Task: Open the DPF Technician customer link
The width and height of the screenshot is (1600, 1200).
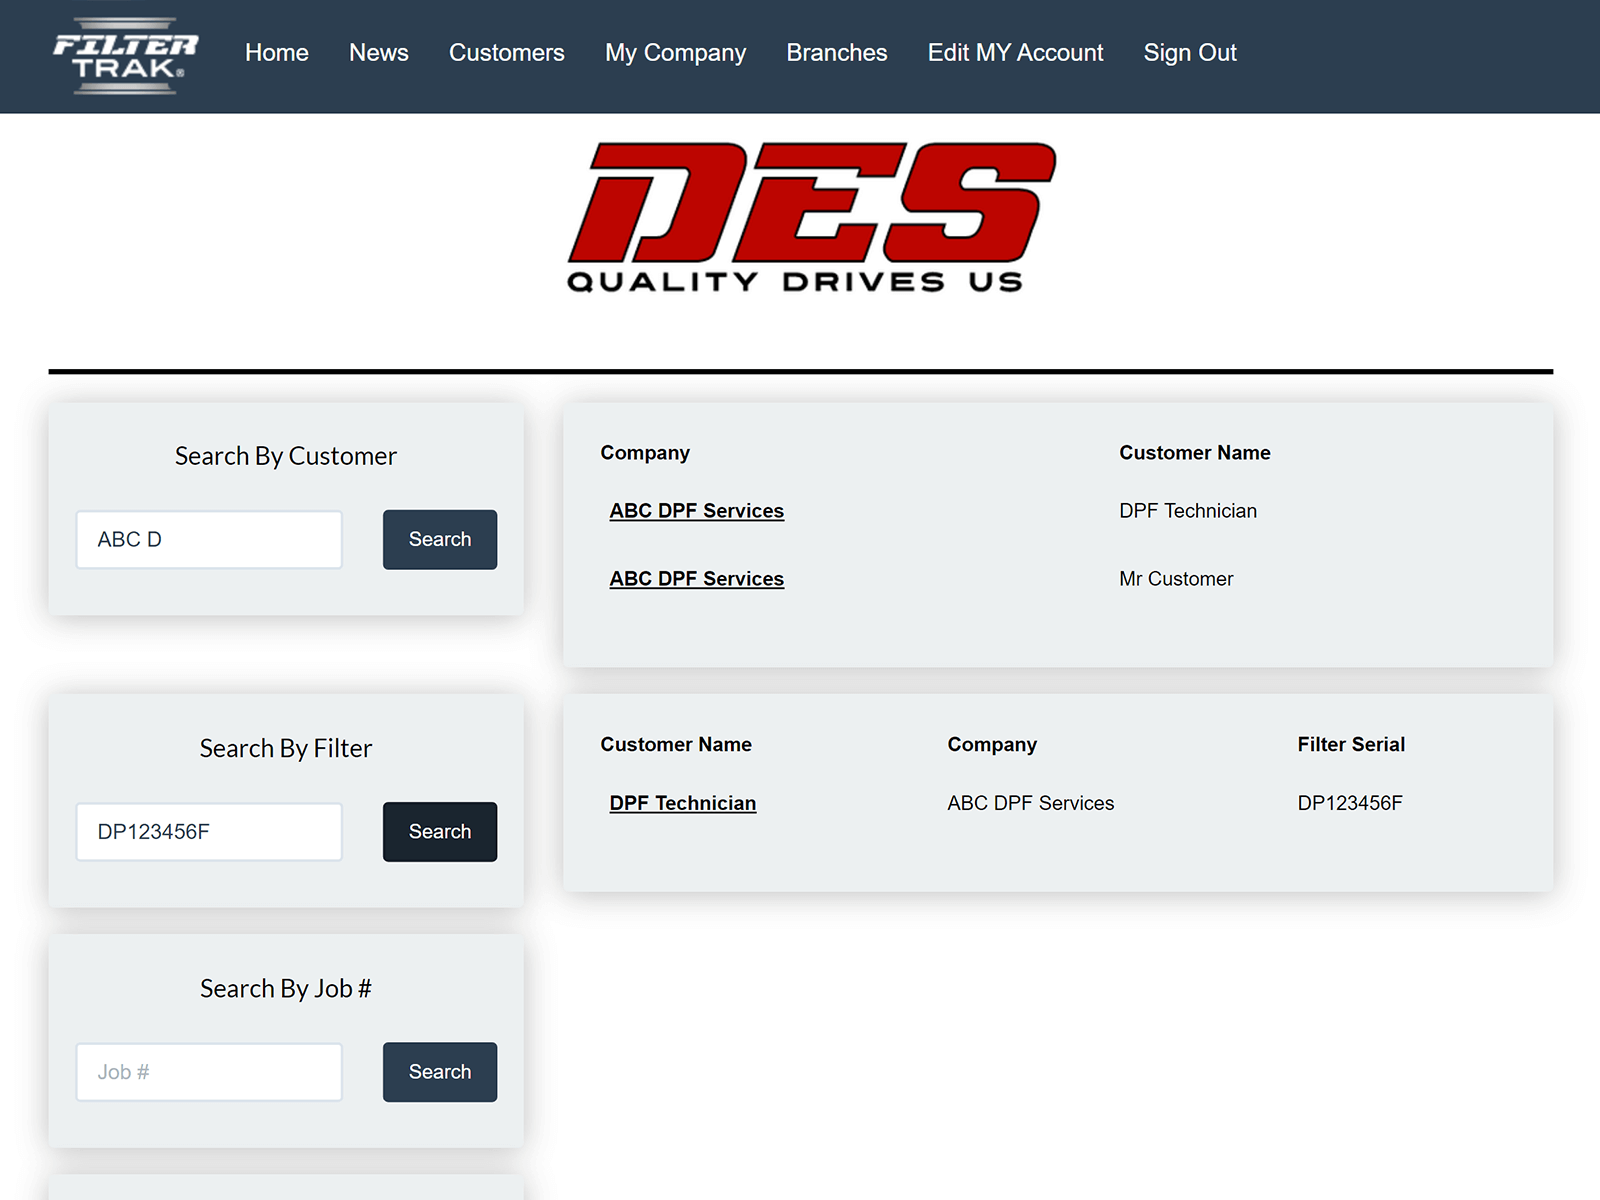Action: (x=683, y=803)
